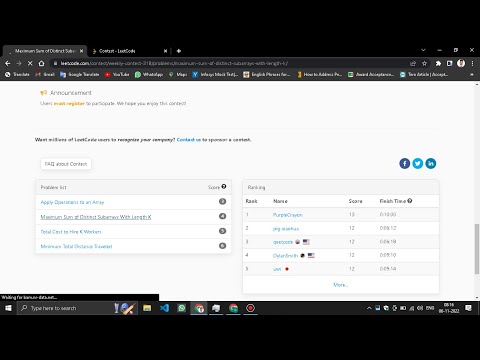
Task: Open the Windows notification center icon
Action: pos(468,308)
